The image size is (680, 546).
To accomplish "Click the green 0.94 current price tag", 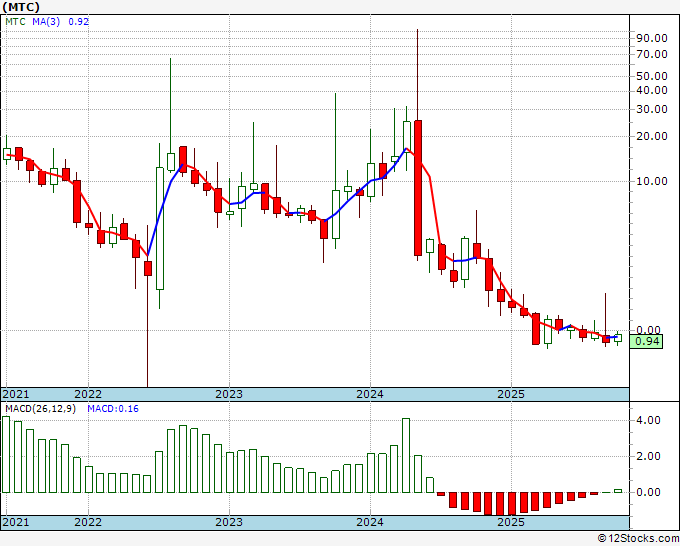I will pyautogui.click(x=648, y=342).
